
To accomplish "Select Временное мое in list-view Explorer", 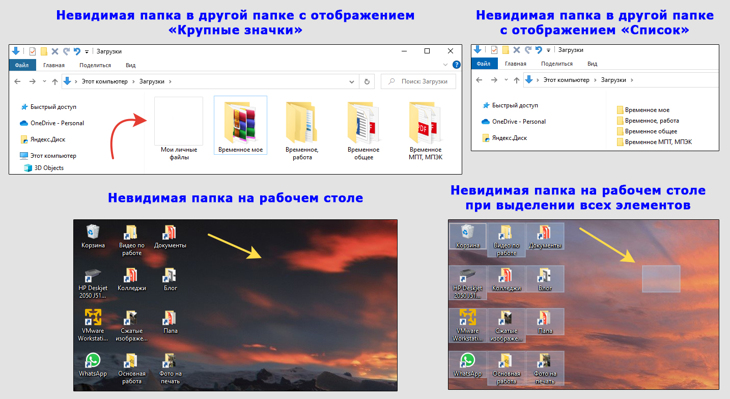I will pyautogui.click(x=643, y=110).
